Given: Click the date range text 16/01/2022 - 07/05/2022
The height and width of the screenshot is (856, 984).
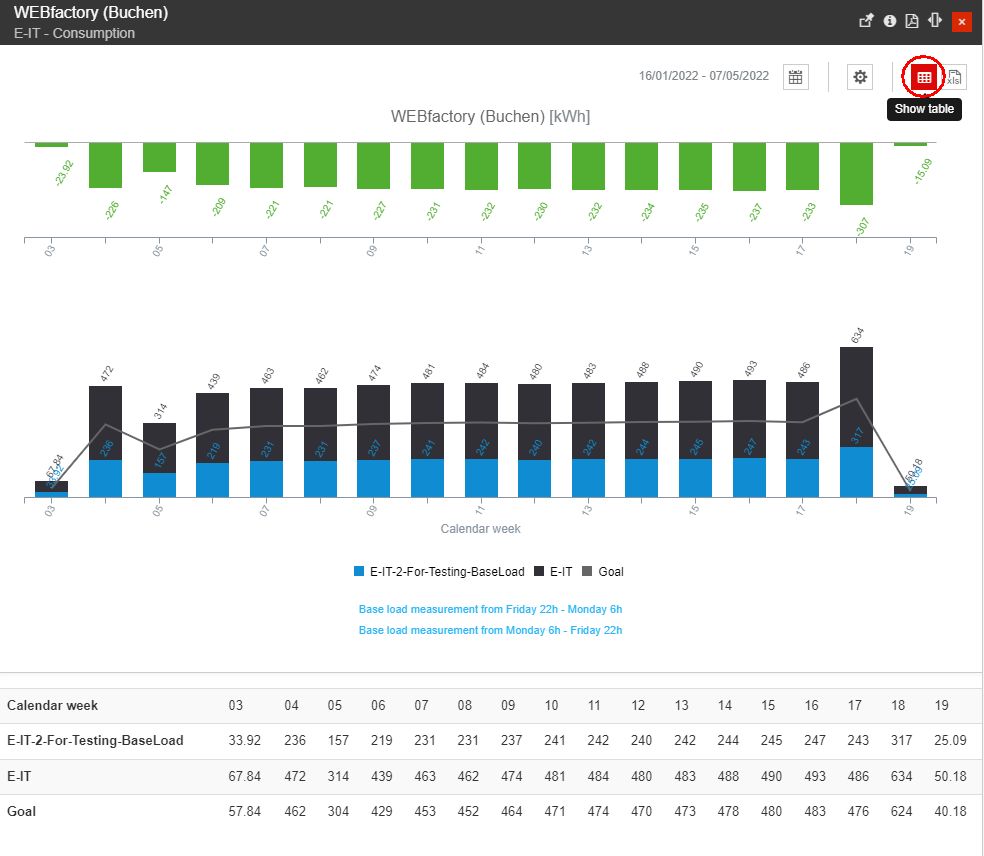Looking at the screenshot, I should pyautogui.click(x=704, y=77).
